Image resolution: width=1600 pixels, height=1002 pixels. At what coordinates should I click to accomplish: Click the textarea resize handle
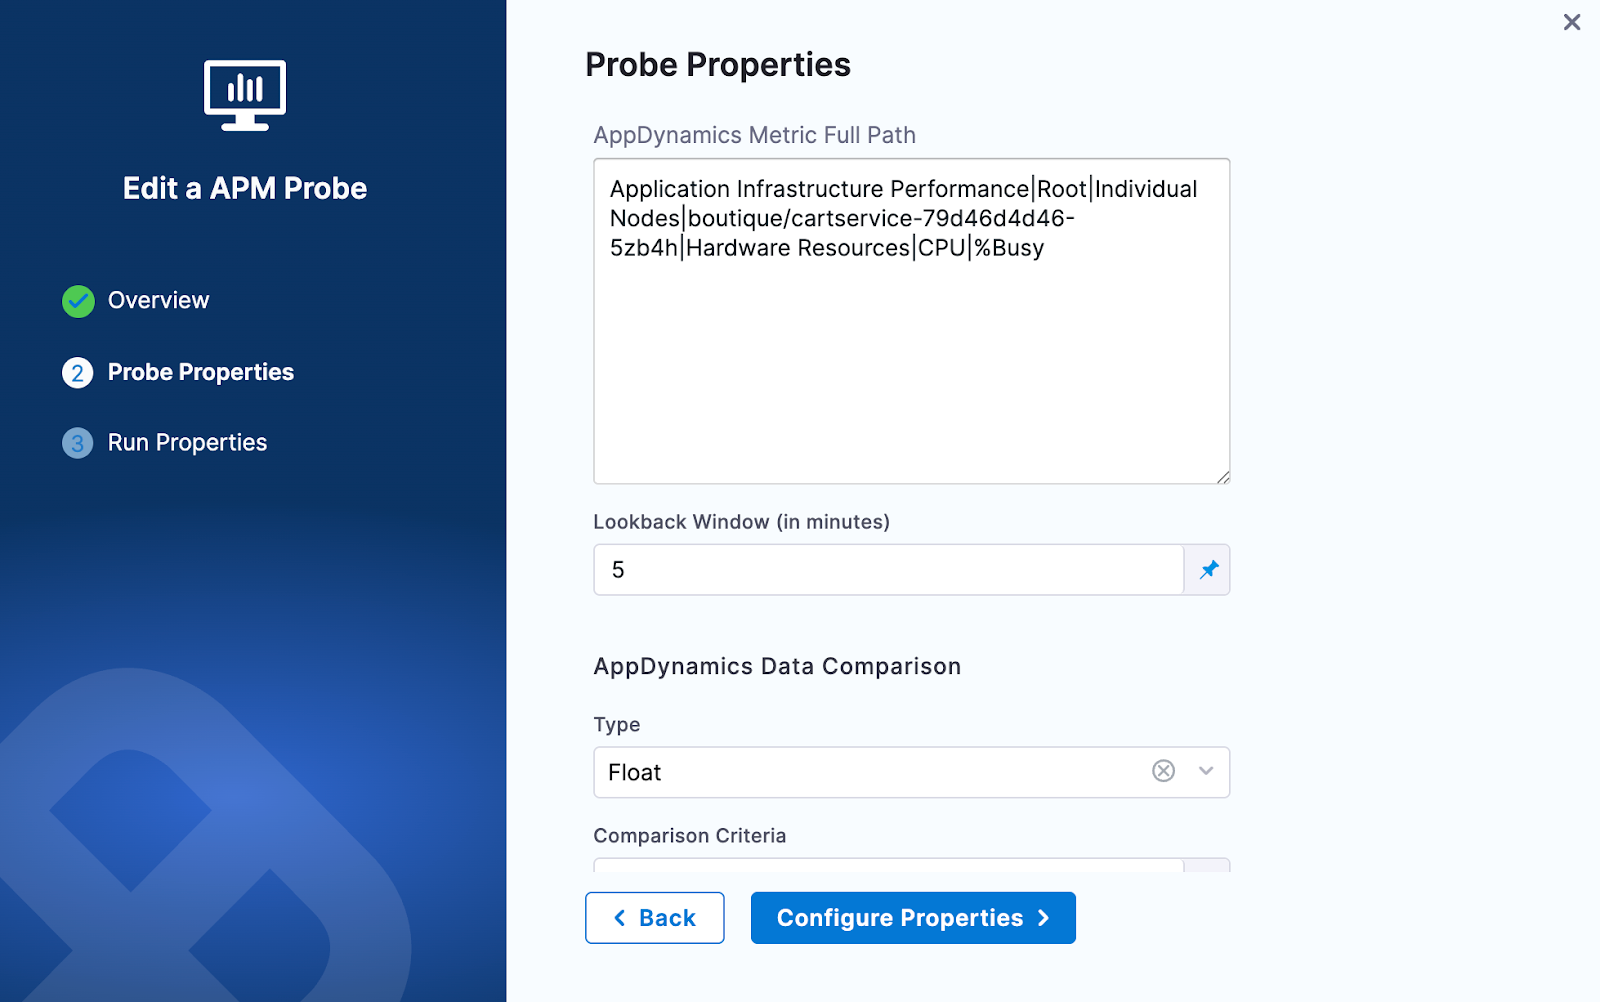[1223, 477]
